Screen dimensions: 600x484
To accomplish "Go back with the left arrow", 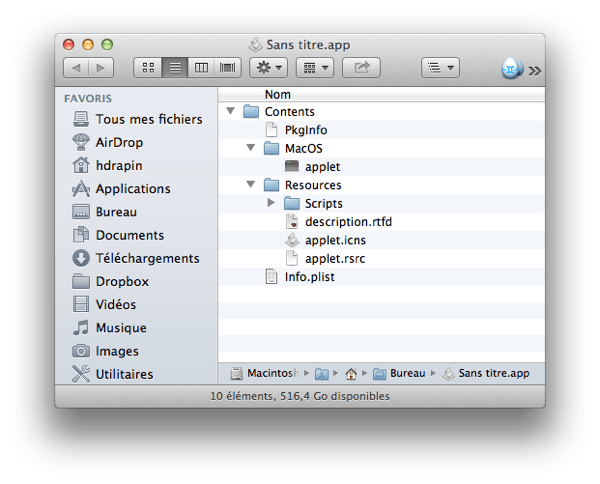I will (76, 68).
